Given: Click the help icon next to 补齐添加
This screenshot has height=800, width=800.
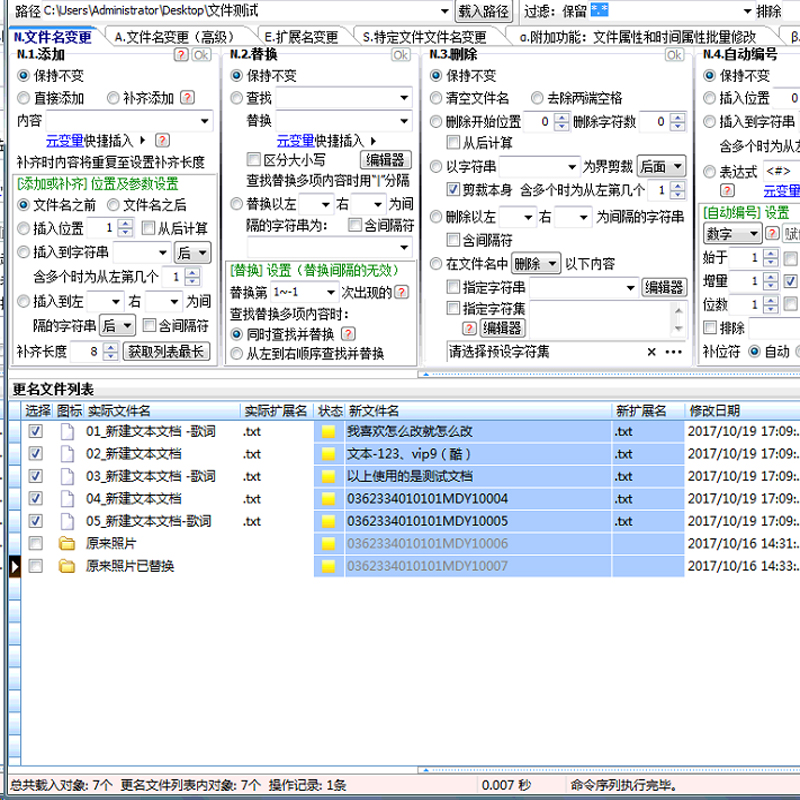Looking at the screenshot, I should (x=186, y=98).
